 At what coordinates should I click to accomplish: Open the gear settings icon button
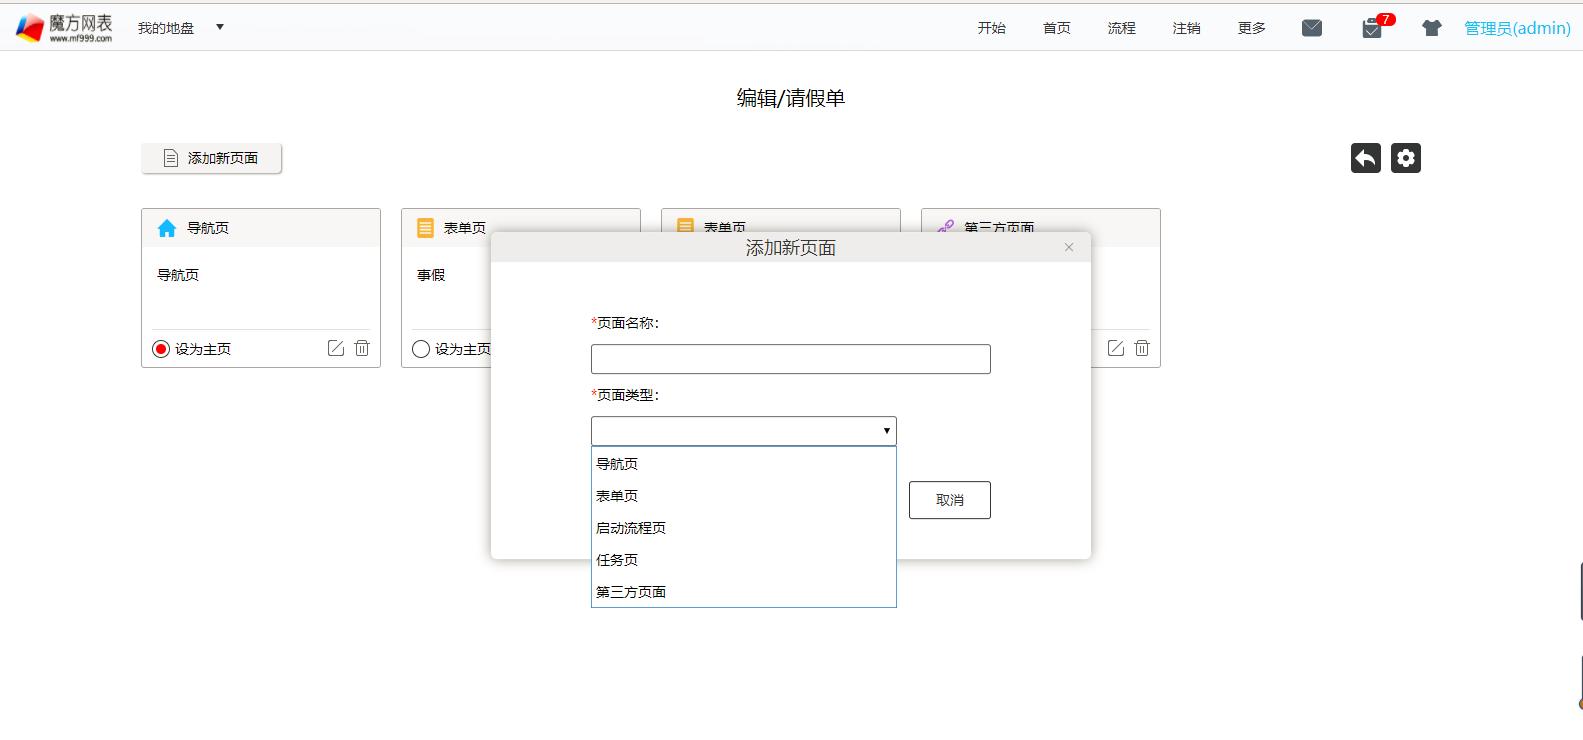click(1406, 158)
